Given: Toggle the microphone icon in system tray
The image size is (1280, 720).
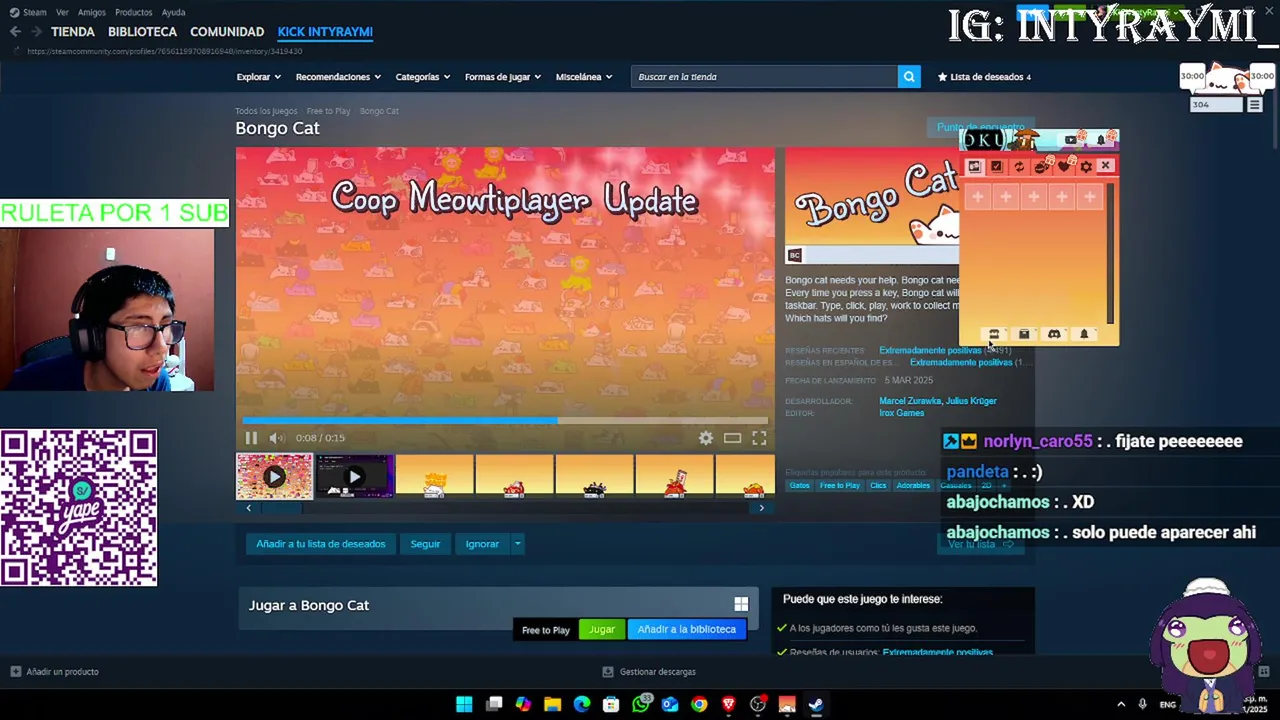Looking at the screenshot, I should [1142, 704].
